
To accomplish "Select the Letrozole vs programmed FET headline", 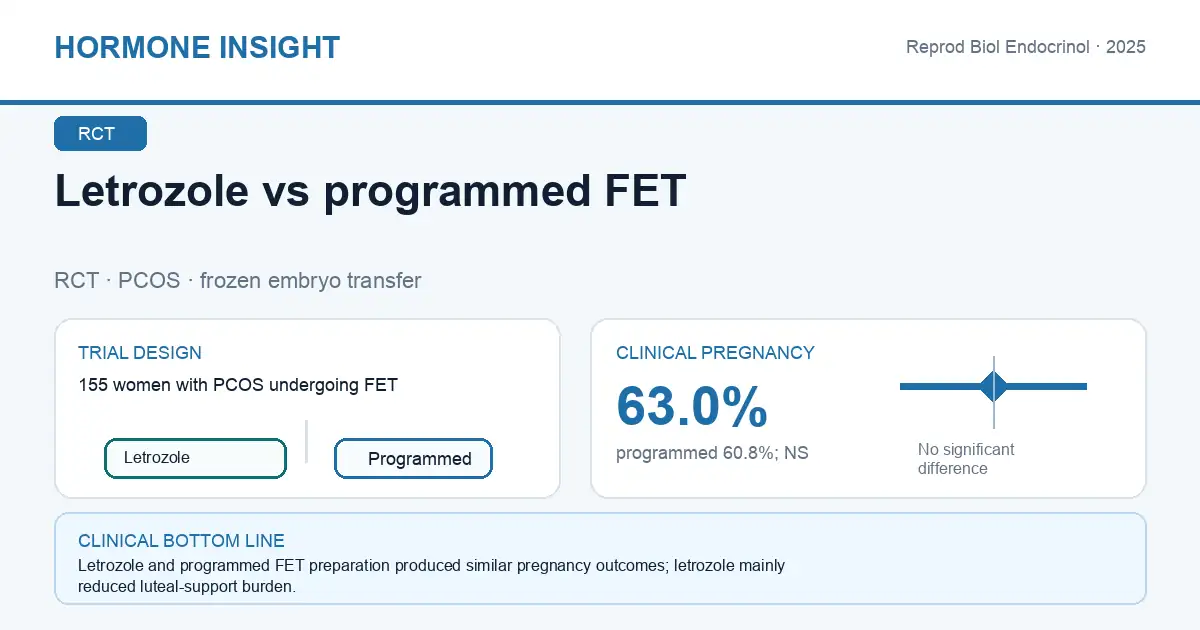I will click(x=370, y=191).
